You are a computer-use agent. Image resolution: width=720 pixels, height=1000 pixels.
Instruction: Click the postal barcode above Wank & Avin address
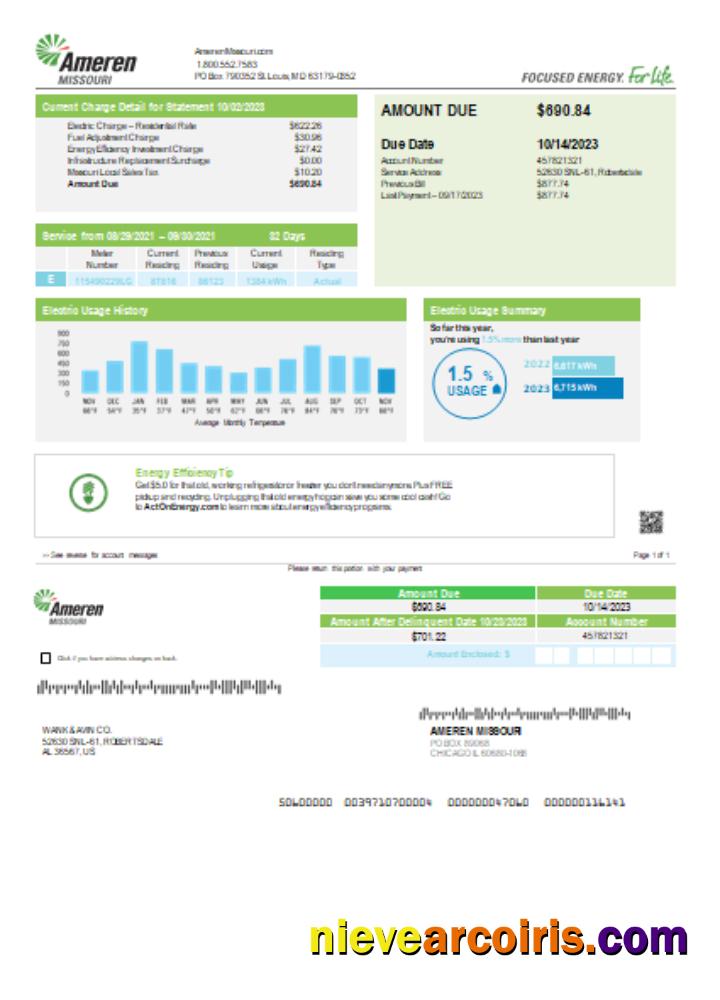tap(159, 688)
